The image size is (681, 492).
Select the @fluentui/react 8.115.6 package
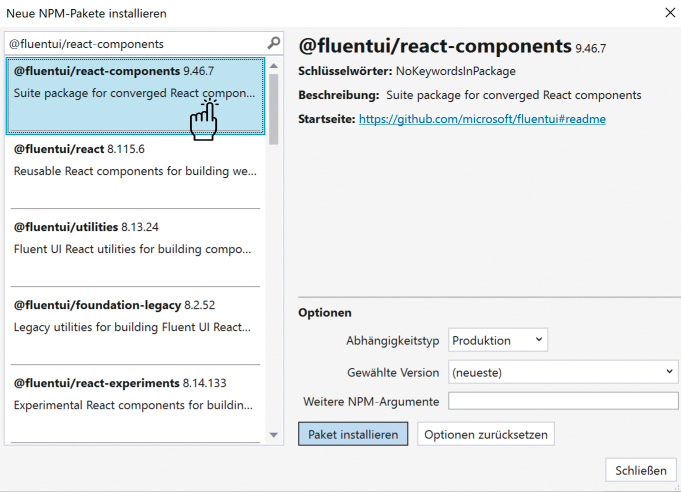pyautogui.click(x=135, y=173)
